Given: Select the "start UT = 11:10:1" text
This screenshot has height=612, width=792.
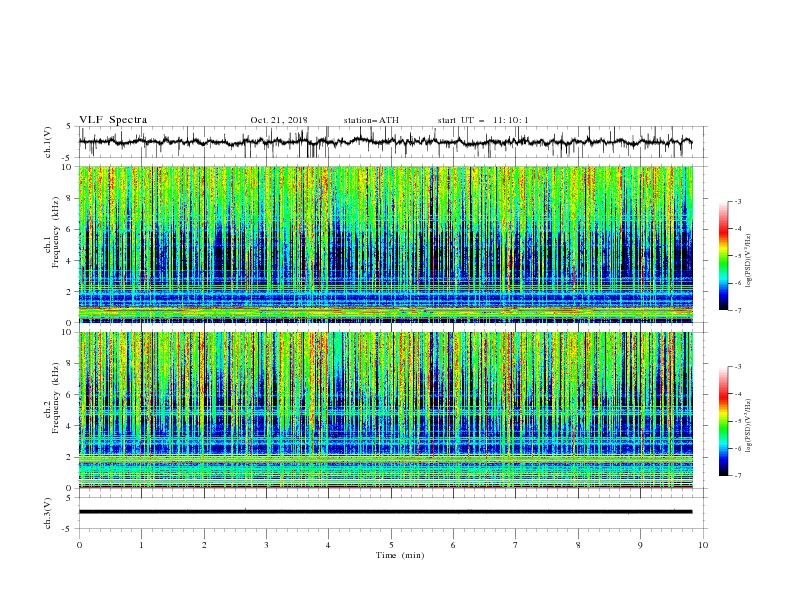Looking at the screenshot, I should coord(483,120).
